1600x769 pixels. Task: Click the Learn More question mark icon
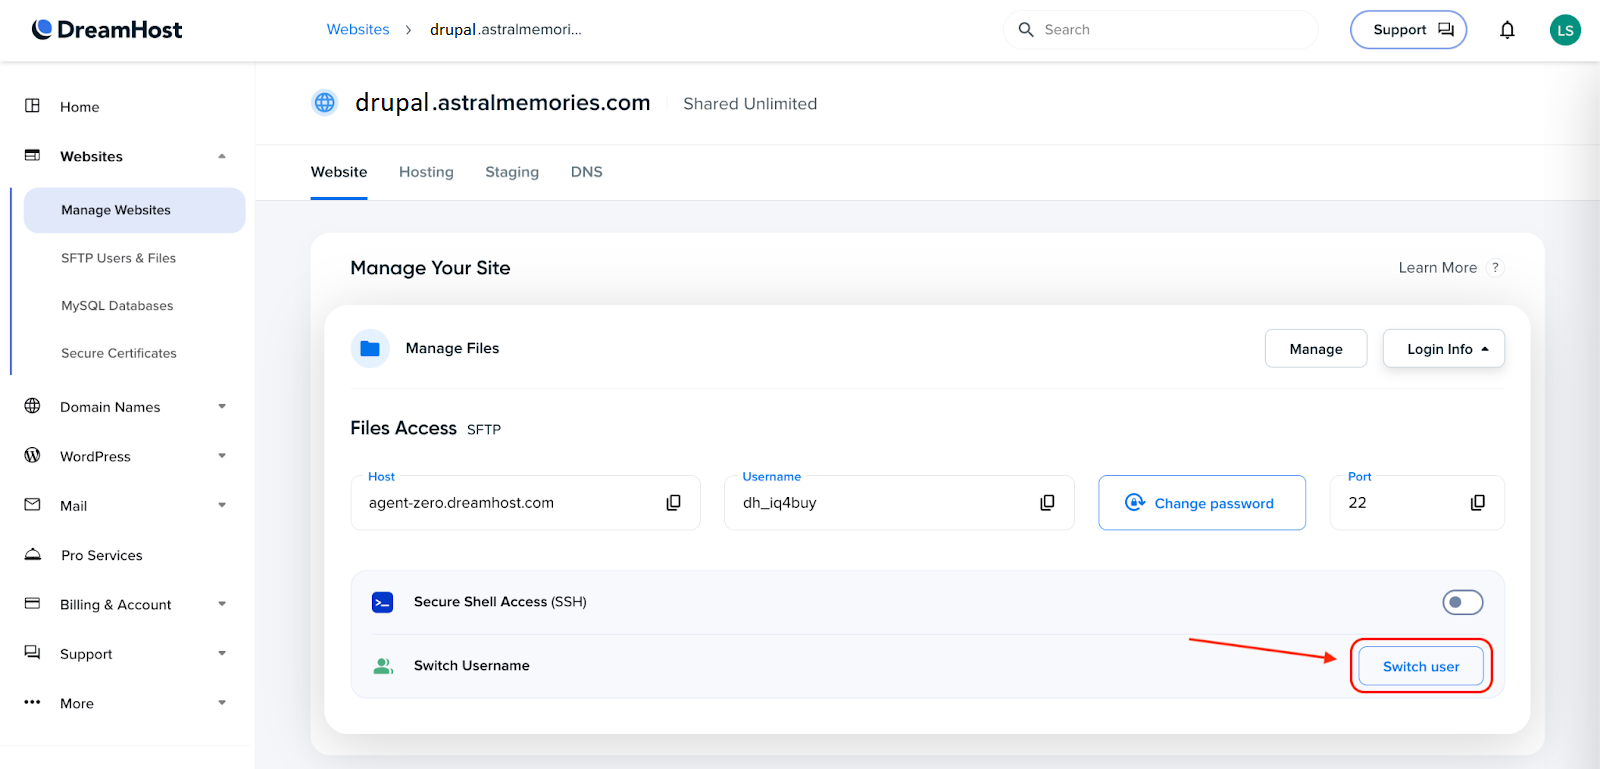(x=1495, y=268)
